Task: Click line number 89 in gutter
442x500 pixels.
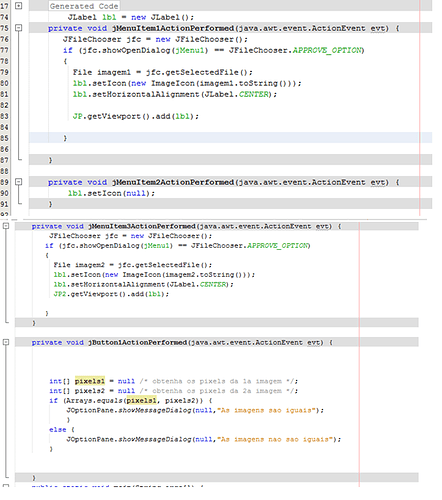Action: point(4,182)
